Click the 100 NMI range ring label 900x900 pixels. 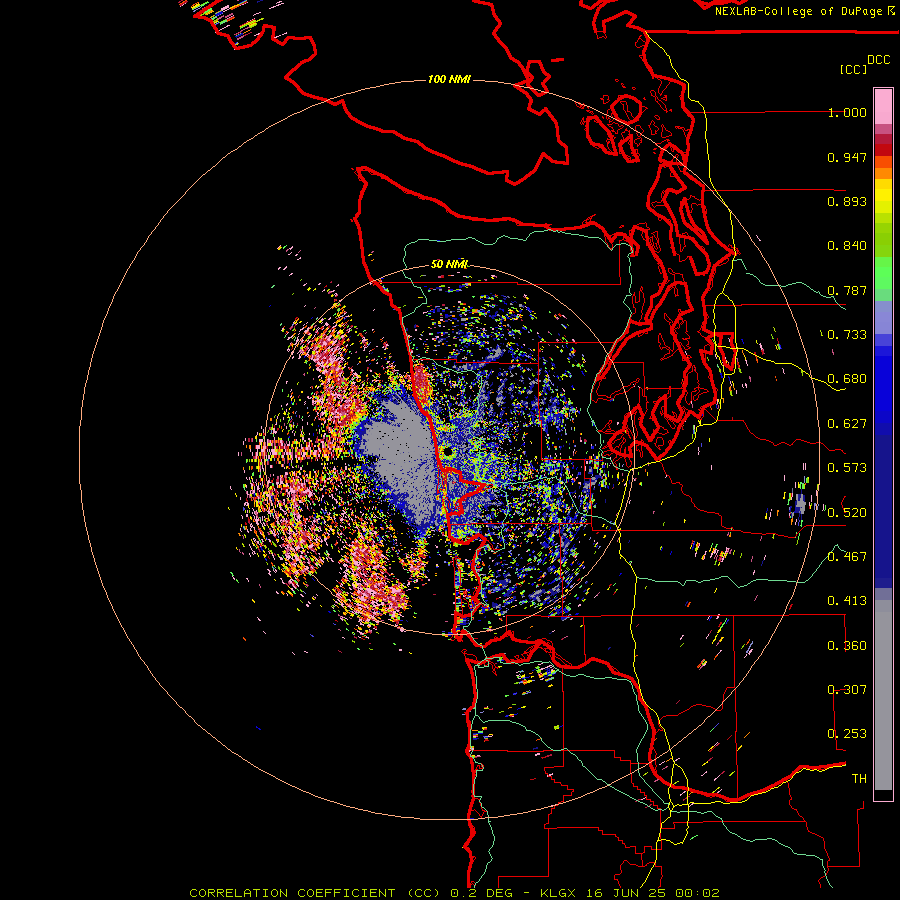(449, 79)
